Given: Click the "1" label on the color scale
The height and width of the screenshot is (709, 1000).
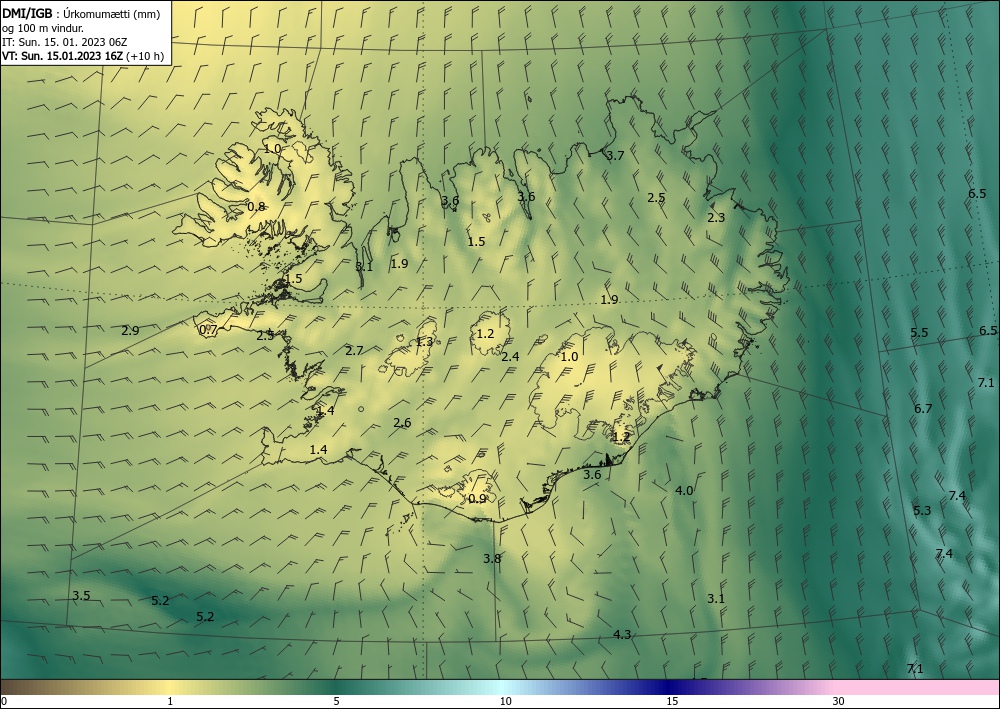Looking at the screenshot, I should pyautogui.click(x=170, y=702).
